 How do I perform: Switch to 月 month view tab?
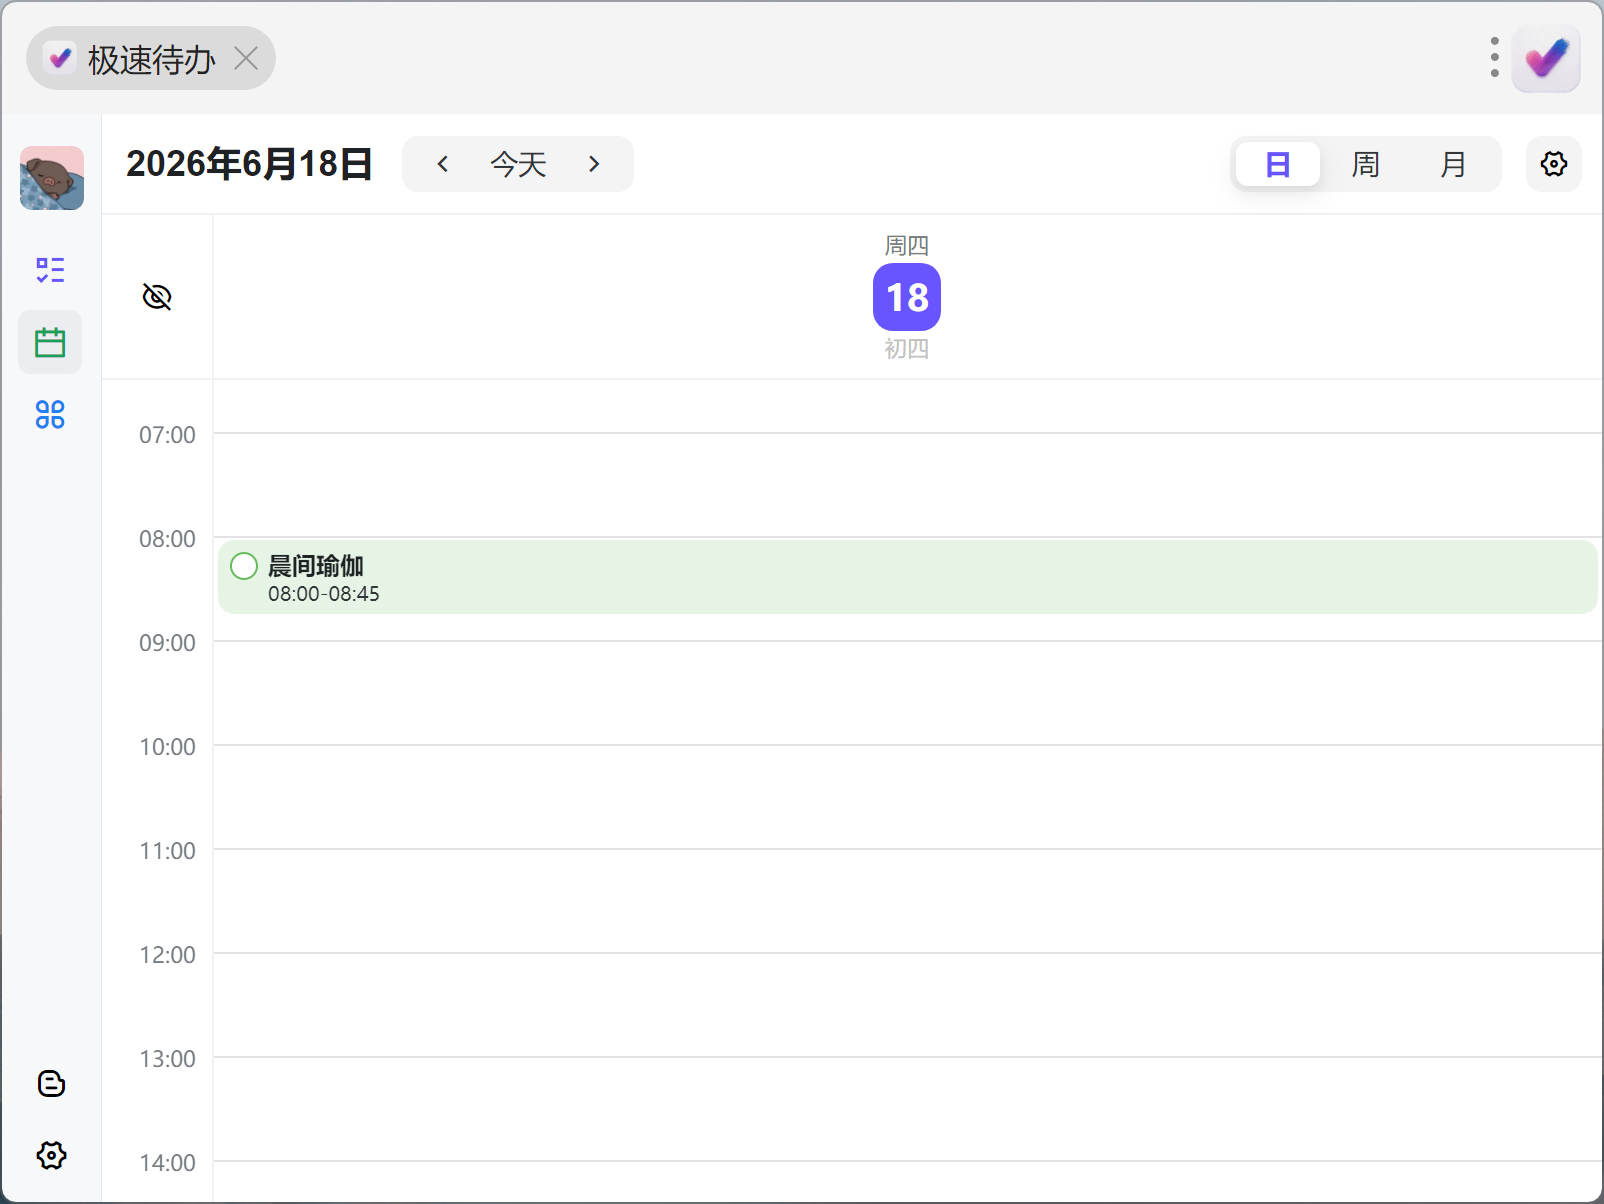1454,164
